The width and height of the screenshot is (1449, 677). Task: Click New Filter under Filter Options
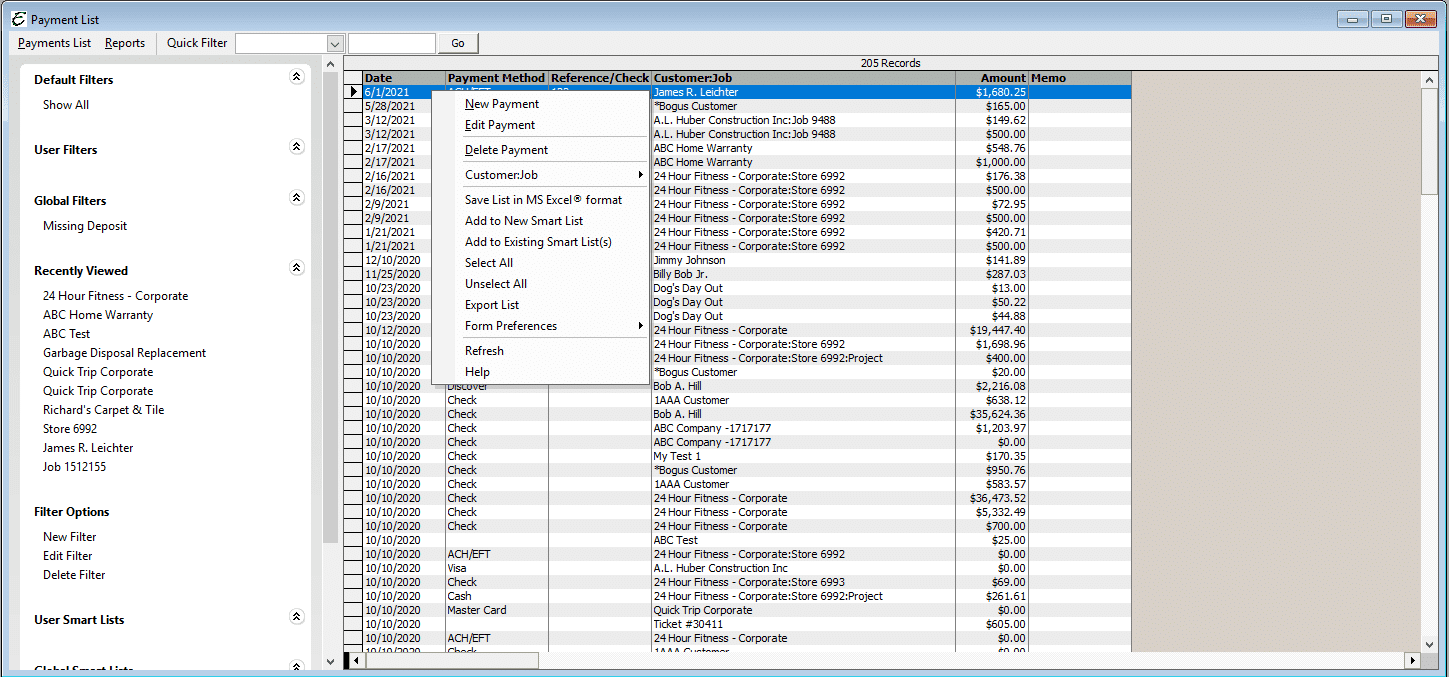[x=69, y=537]
